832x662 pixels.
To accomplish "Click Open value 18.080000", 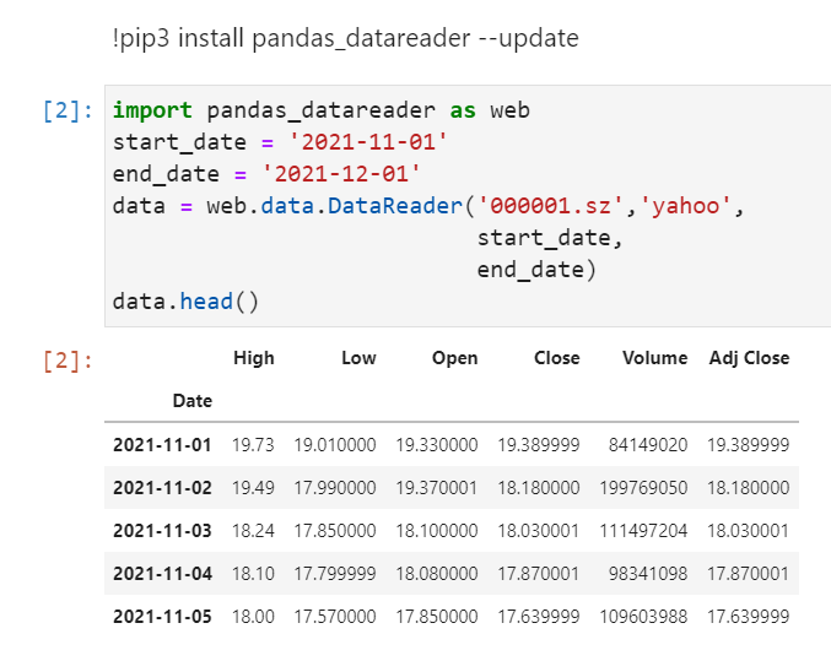I will [x=437, y=573].
